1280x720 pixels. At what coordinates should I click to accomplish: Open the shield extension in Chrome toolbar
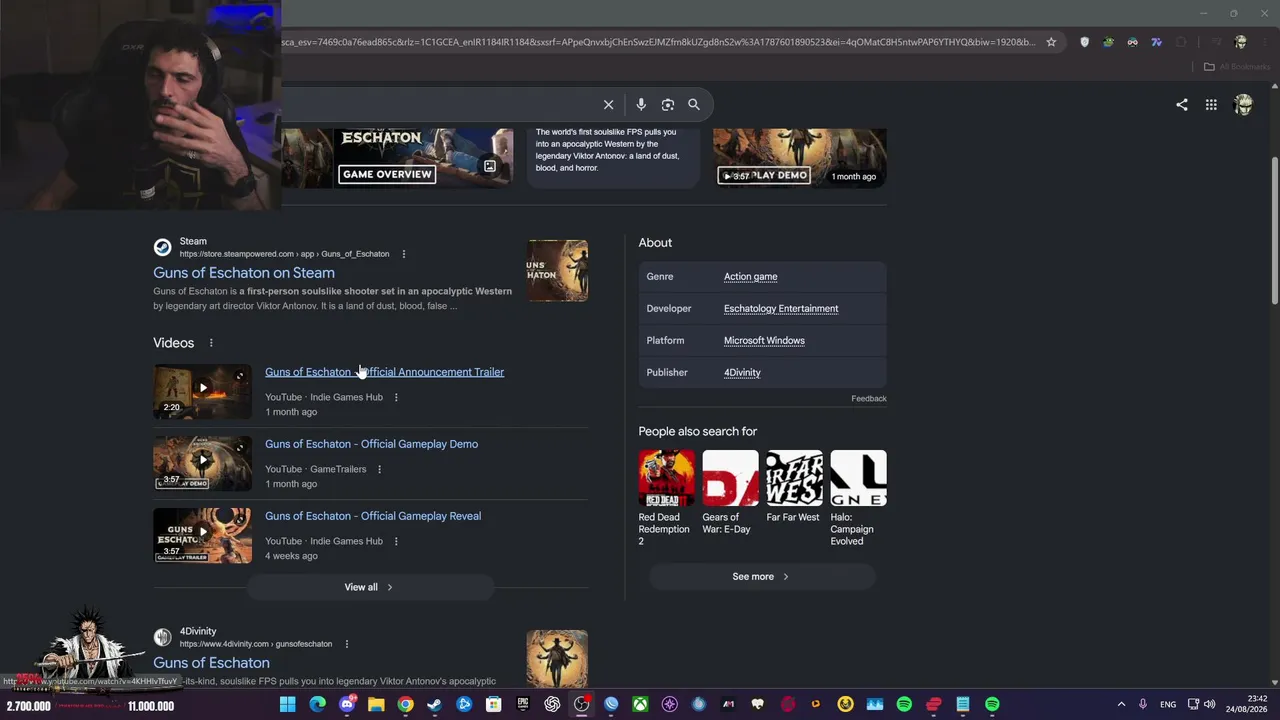point(1084,42)
